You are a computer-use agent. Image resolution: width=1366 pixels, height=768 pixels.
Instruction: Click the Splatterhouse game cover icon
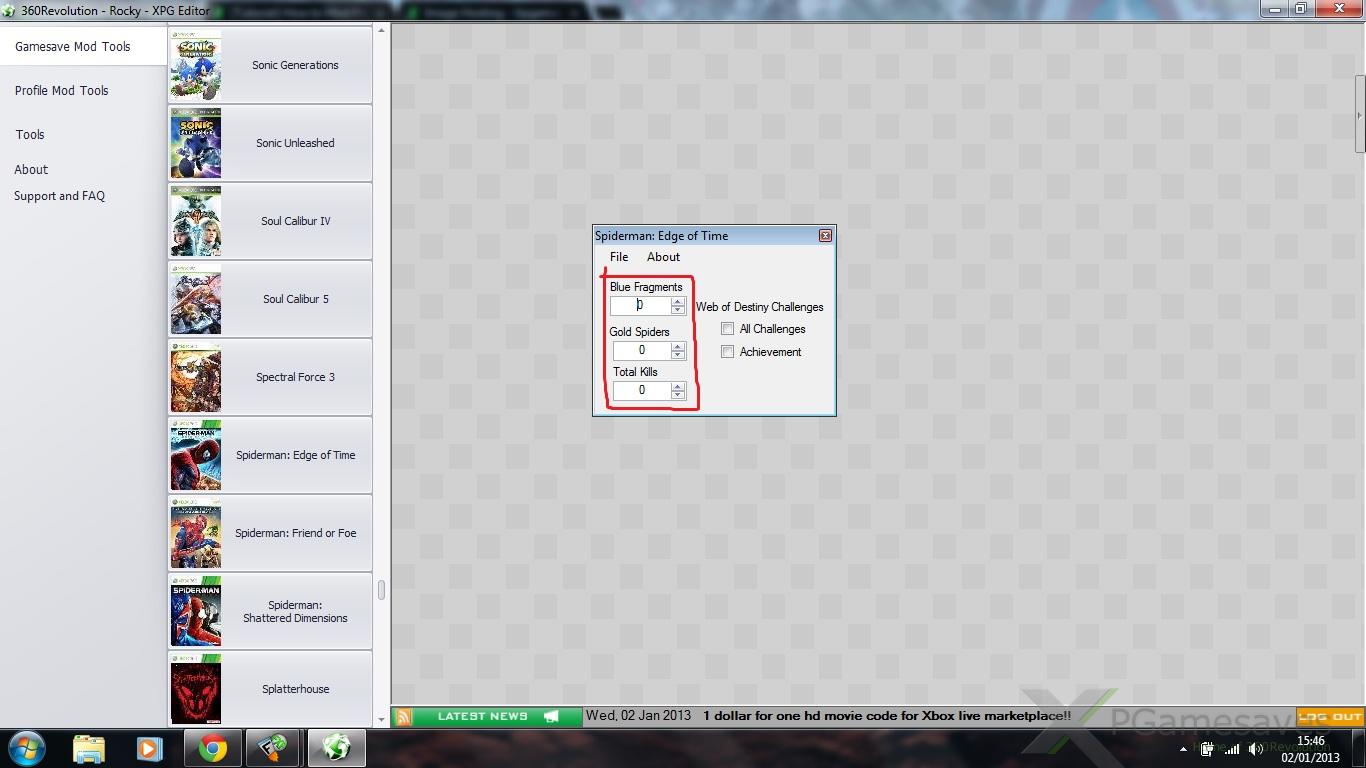coord(195,689)
